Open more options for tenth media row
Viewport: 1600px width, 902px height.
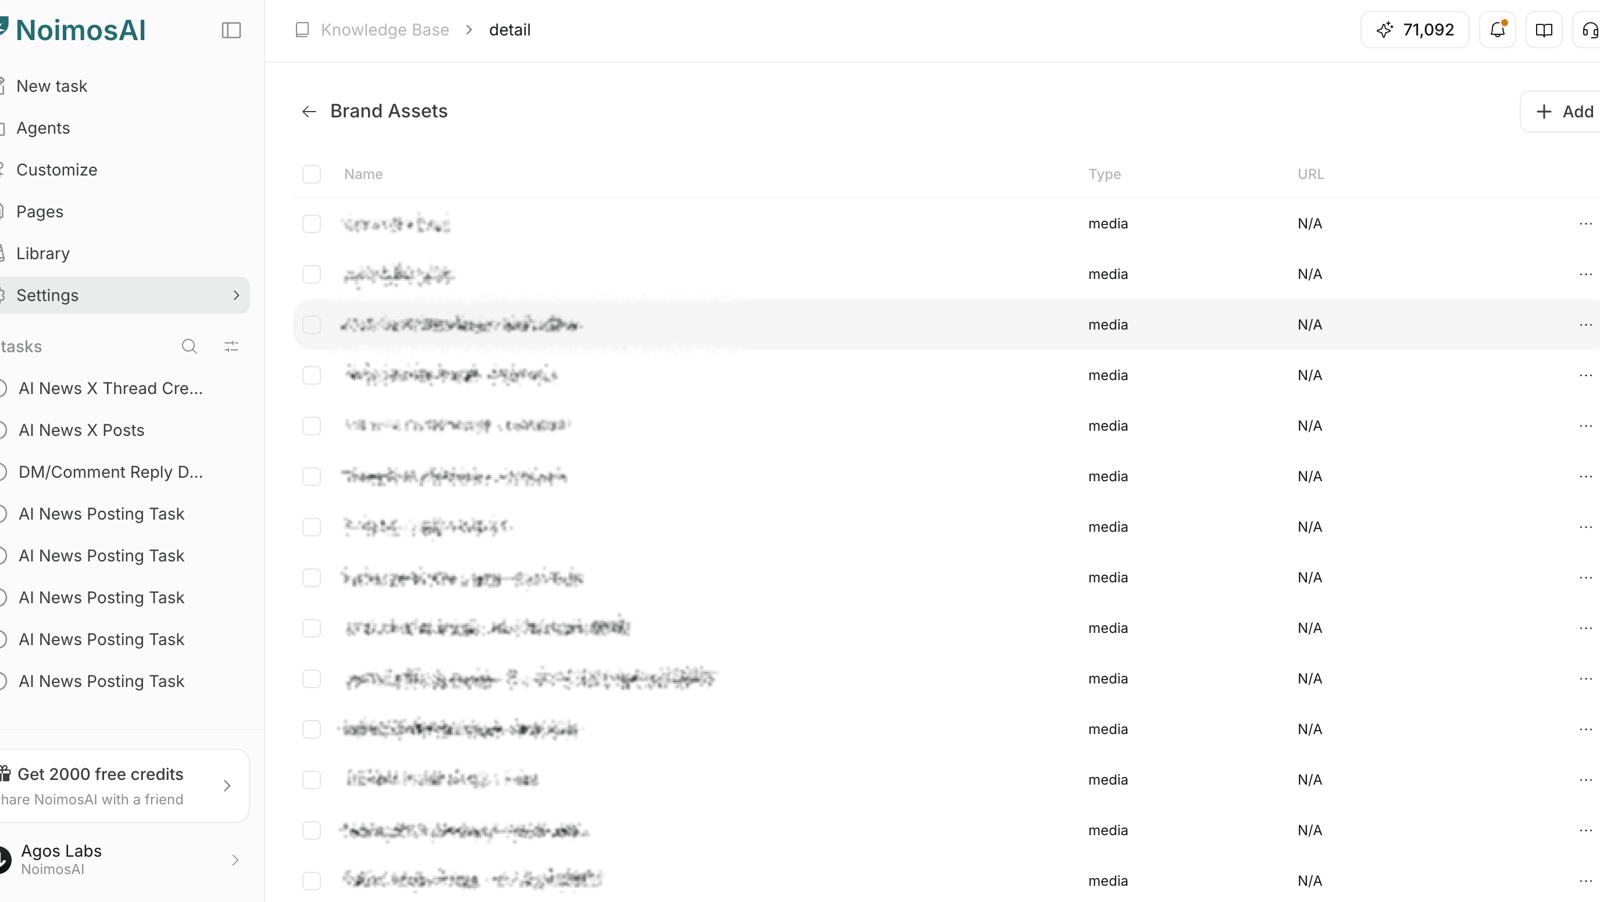1586,679
